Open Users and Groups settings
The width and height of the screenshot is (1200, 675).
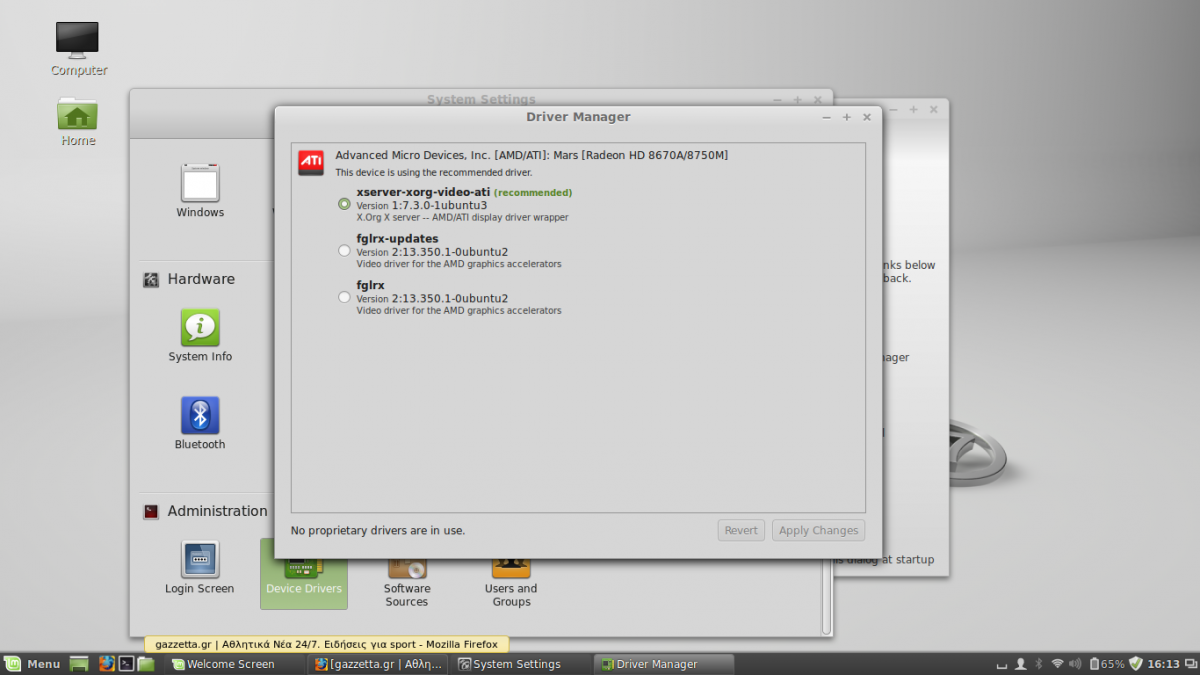click(x=511, y=582)
